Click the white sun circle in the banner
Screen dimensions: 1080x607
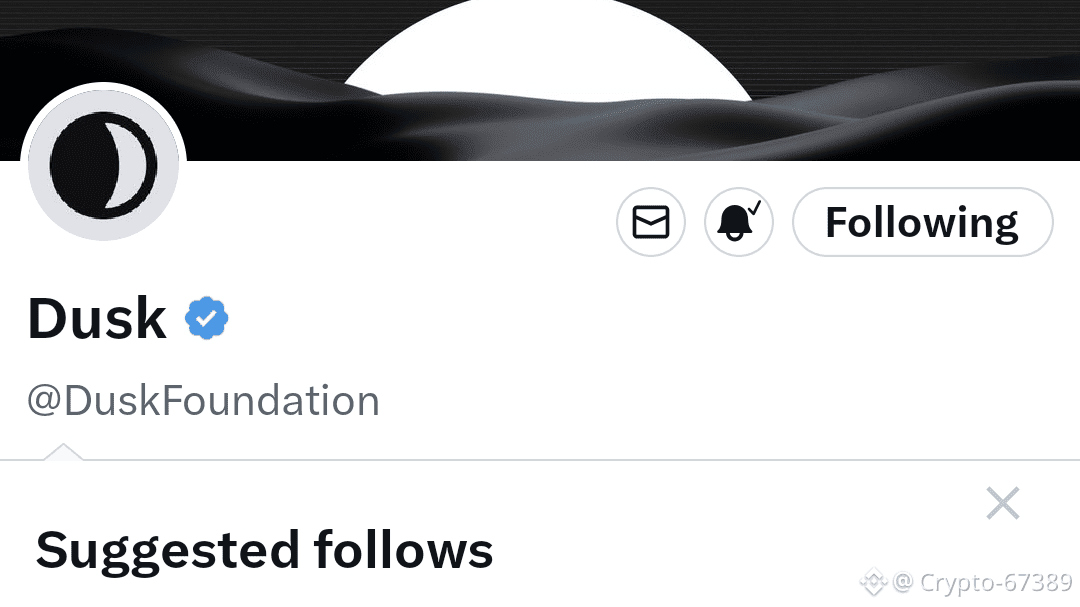pos(548,48)
